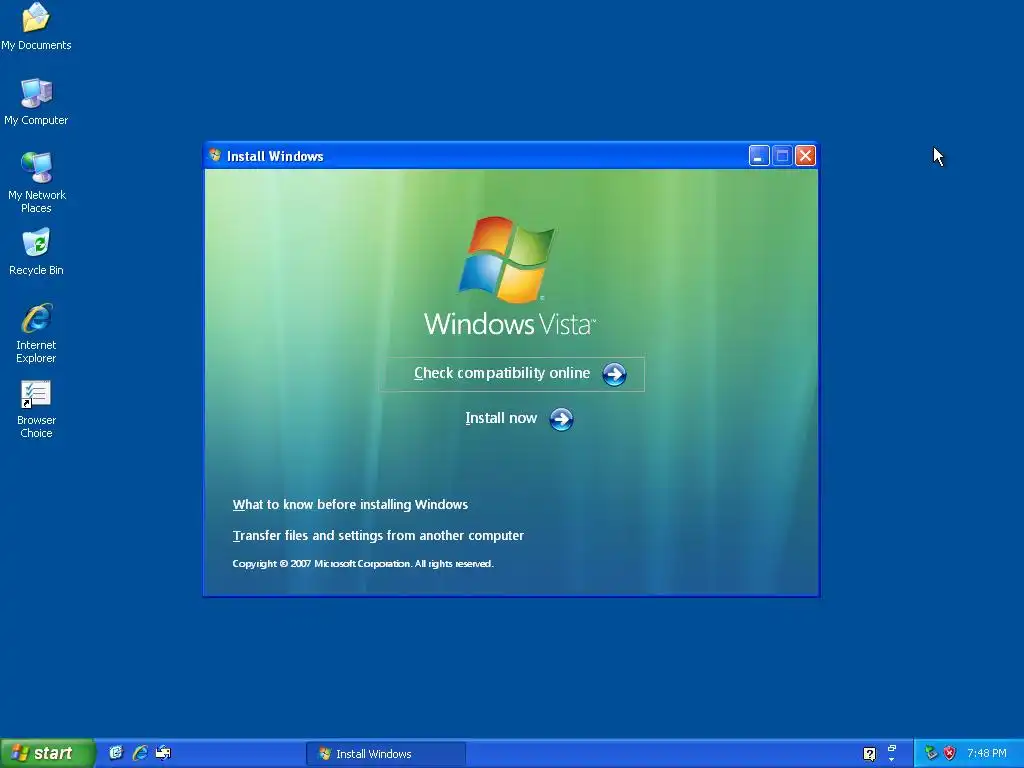This screenshot has width=1024, height=768.
Task: Click the Install Windows title bar icon
Action: (215, 155)
